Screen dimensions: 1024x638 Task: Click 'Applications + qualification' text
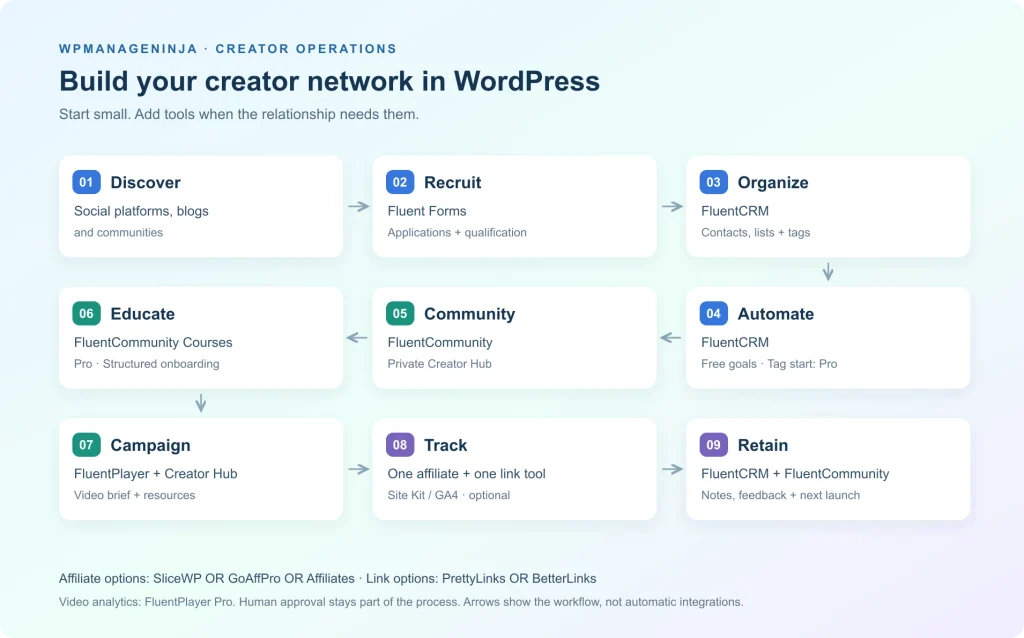456,232
